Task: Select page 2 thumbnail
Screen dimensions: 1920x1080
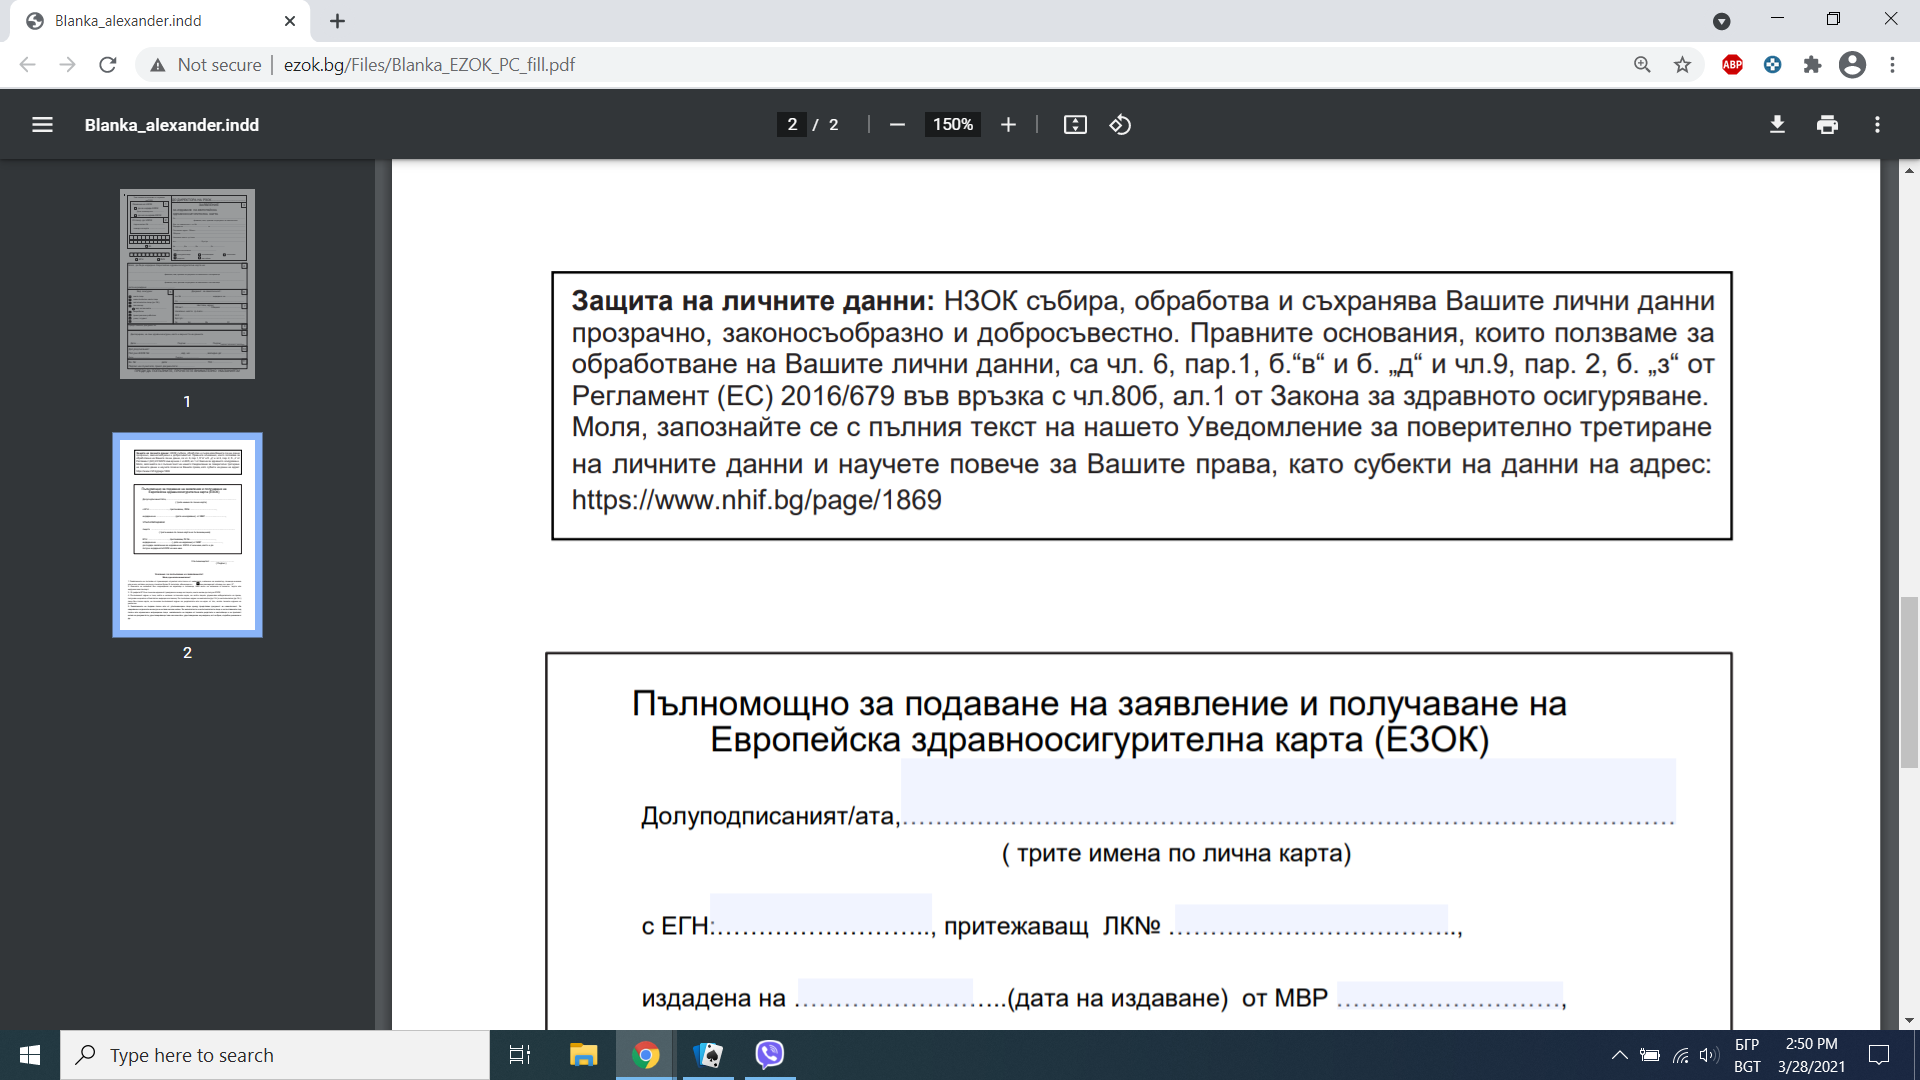Action: (187, 534)
